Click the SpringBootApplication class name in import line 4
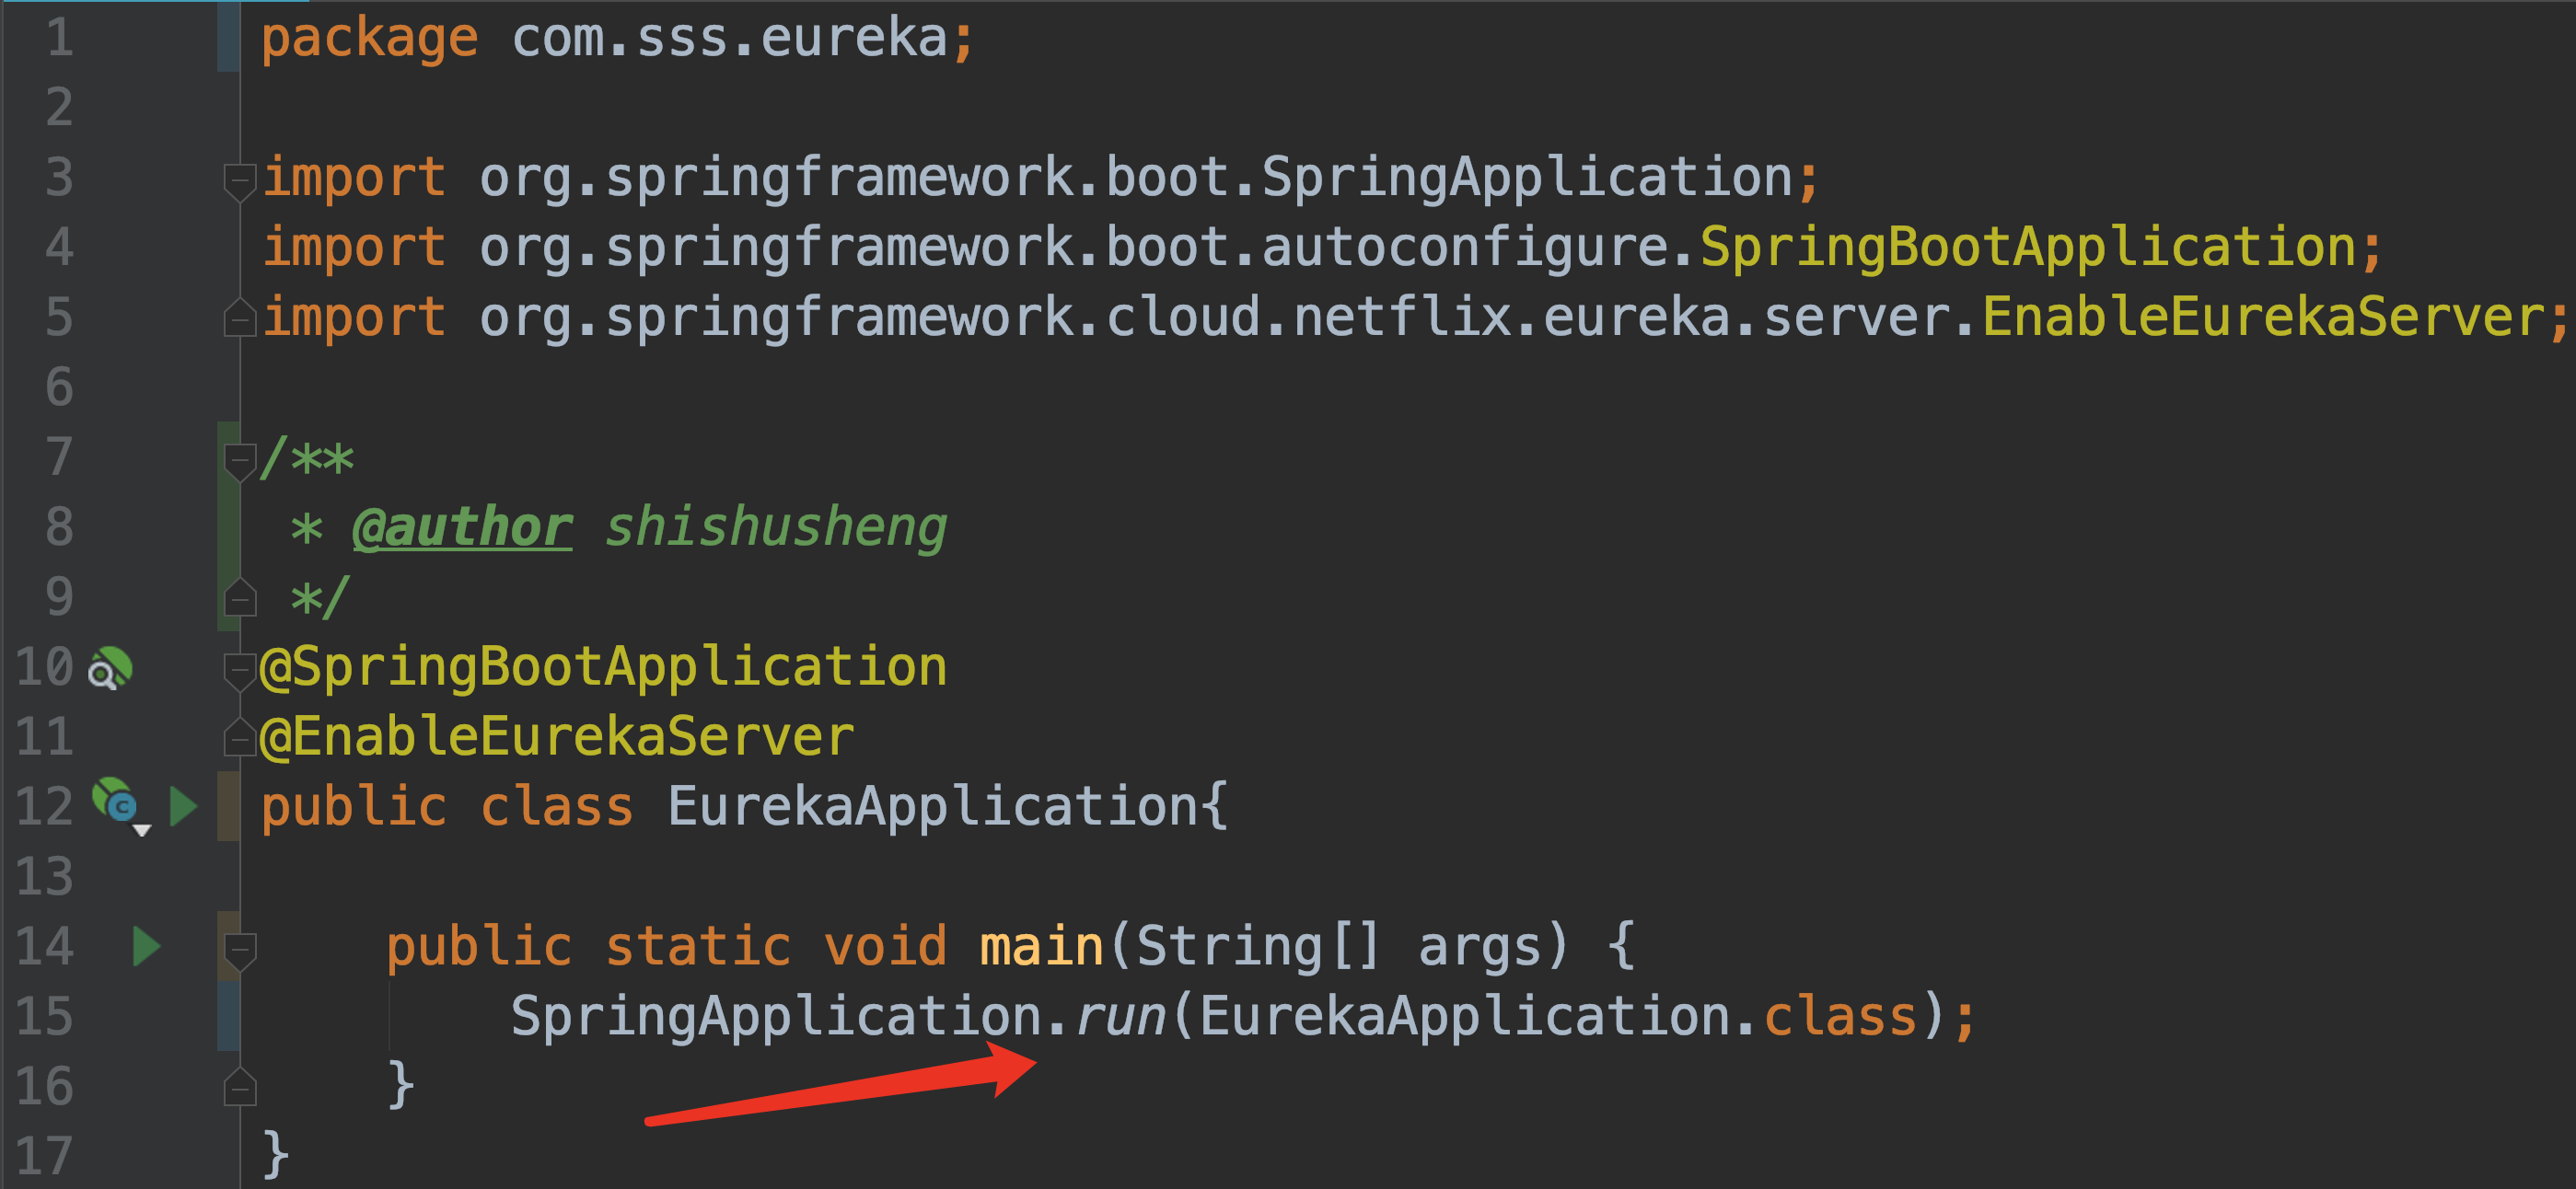The image size is (2576, 1189). point(2028,248)
